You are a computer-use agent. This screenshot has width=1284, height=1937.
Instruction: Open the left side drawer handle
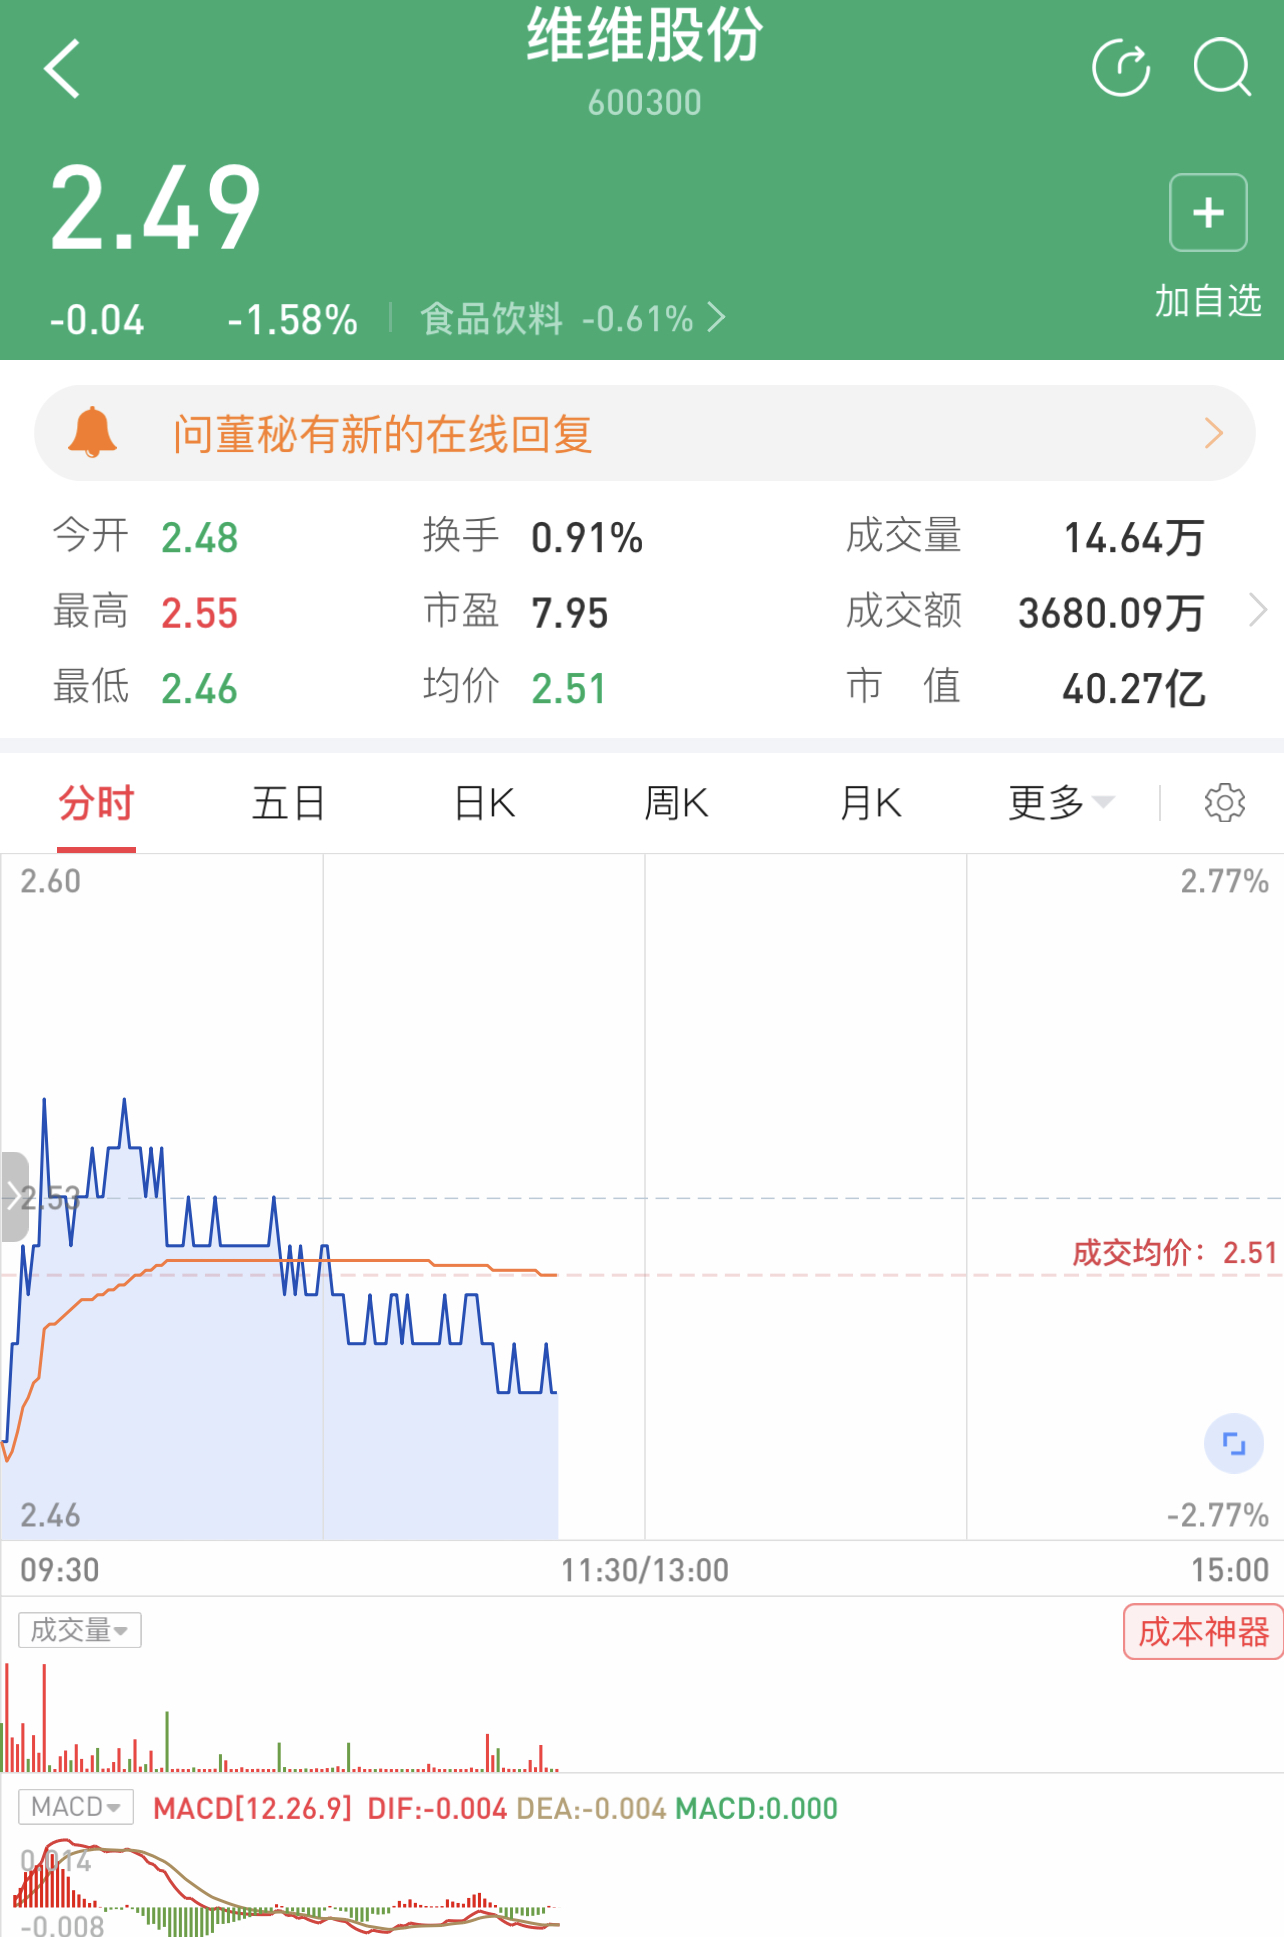click(x=14, y=1196)
